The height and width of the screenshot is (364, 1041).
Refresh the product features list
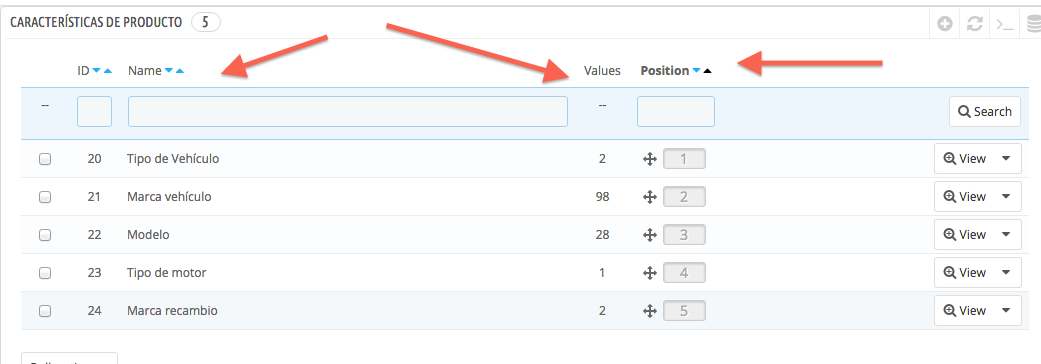tap(974, 24)
